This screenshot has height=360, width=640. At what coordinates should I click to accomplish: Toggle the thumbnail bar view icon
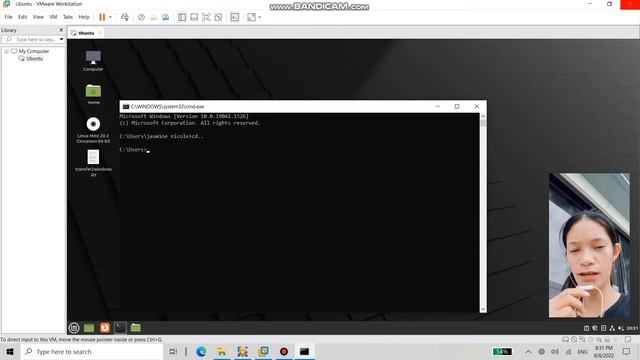(194, 17)
